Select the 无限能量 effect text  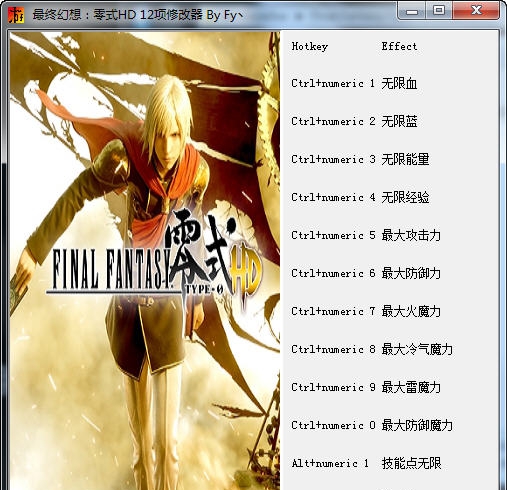pos(405,159)
